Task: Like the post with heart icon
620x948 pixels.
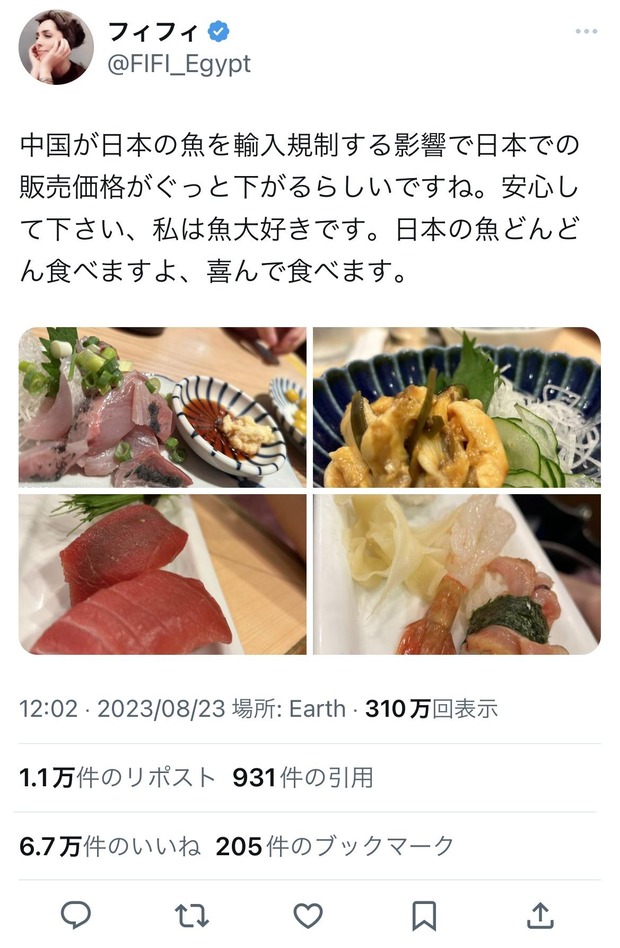Action: point(308,916)
